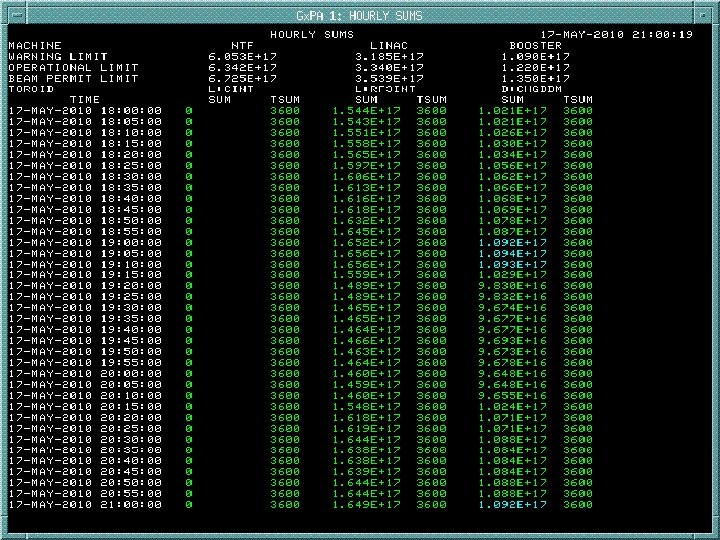Select BOOSTER warning limit '1.090E+17'

pos(535,56)
